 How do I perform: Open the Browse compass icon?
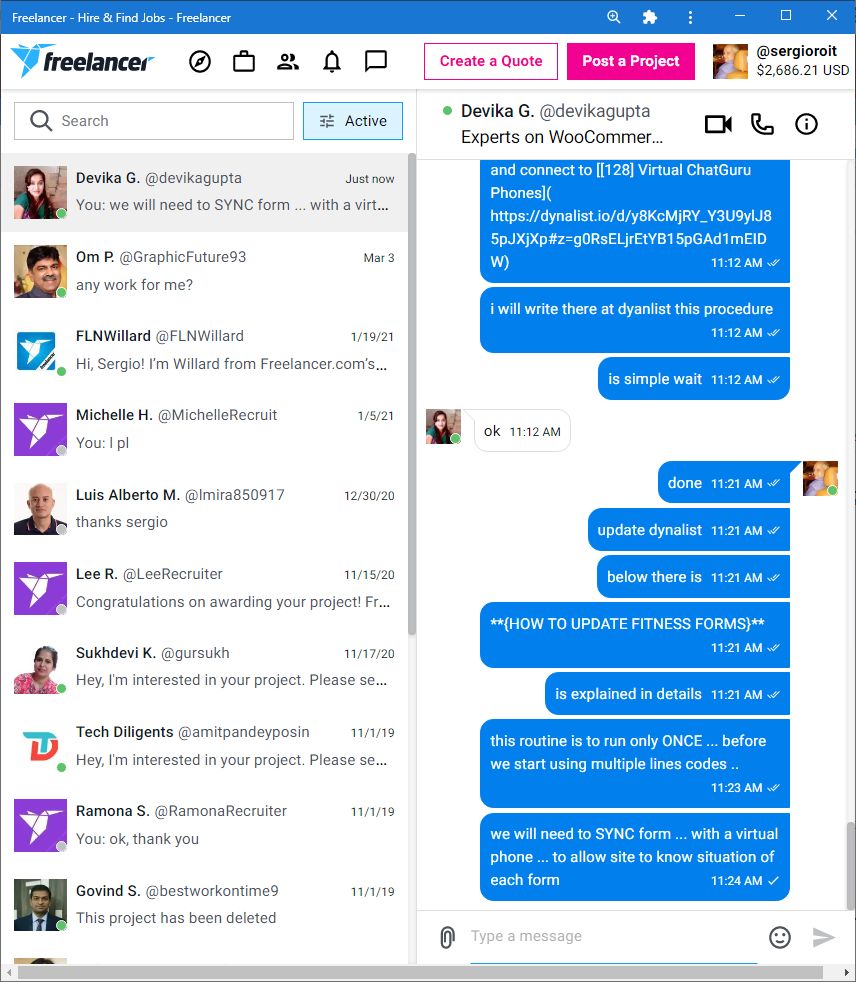(200, 61)
